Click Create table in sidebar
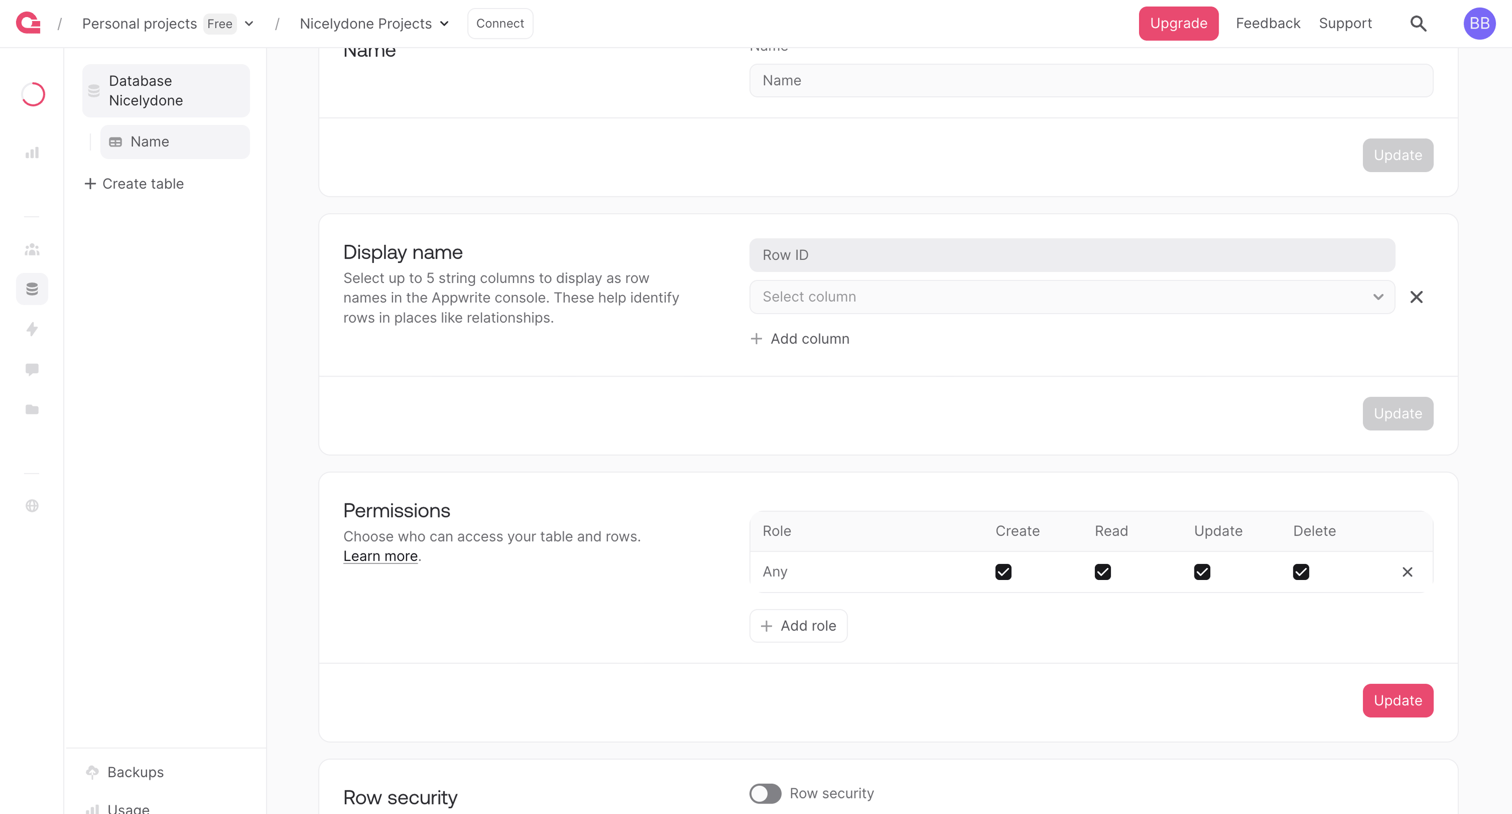 [133, 184]
